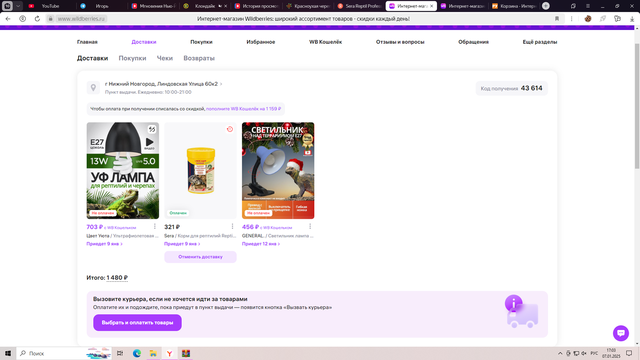The height and width of the screenshot is (360, 640).
Task: Go to Главная in the top navigation
Action: point(87,42)
